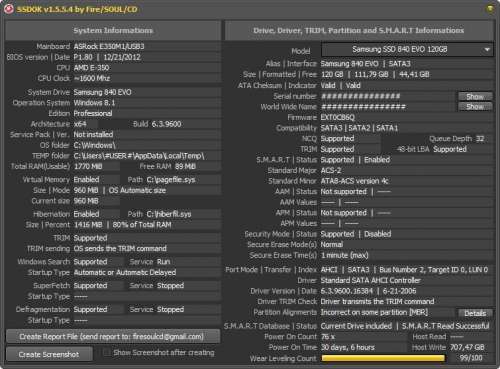Click the SSDOK app icon in title bar
Screen dimensions: 500x369
point(8,9)
